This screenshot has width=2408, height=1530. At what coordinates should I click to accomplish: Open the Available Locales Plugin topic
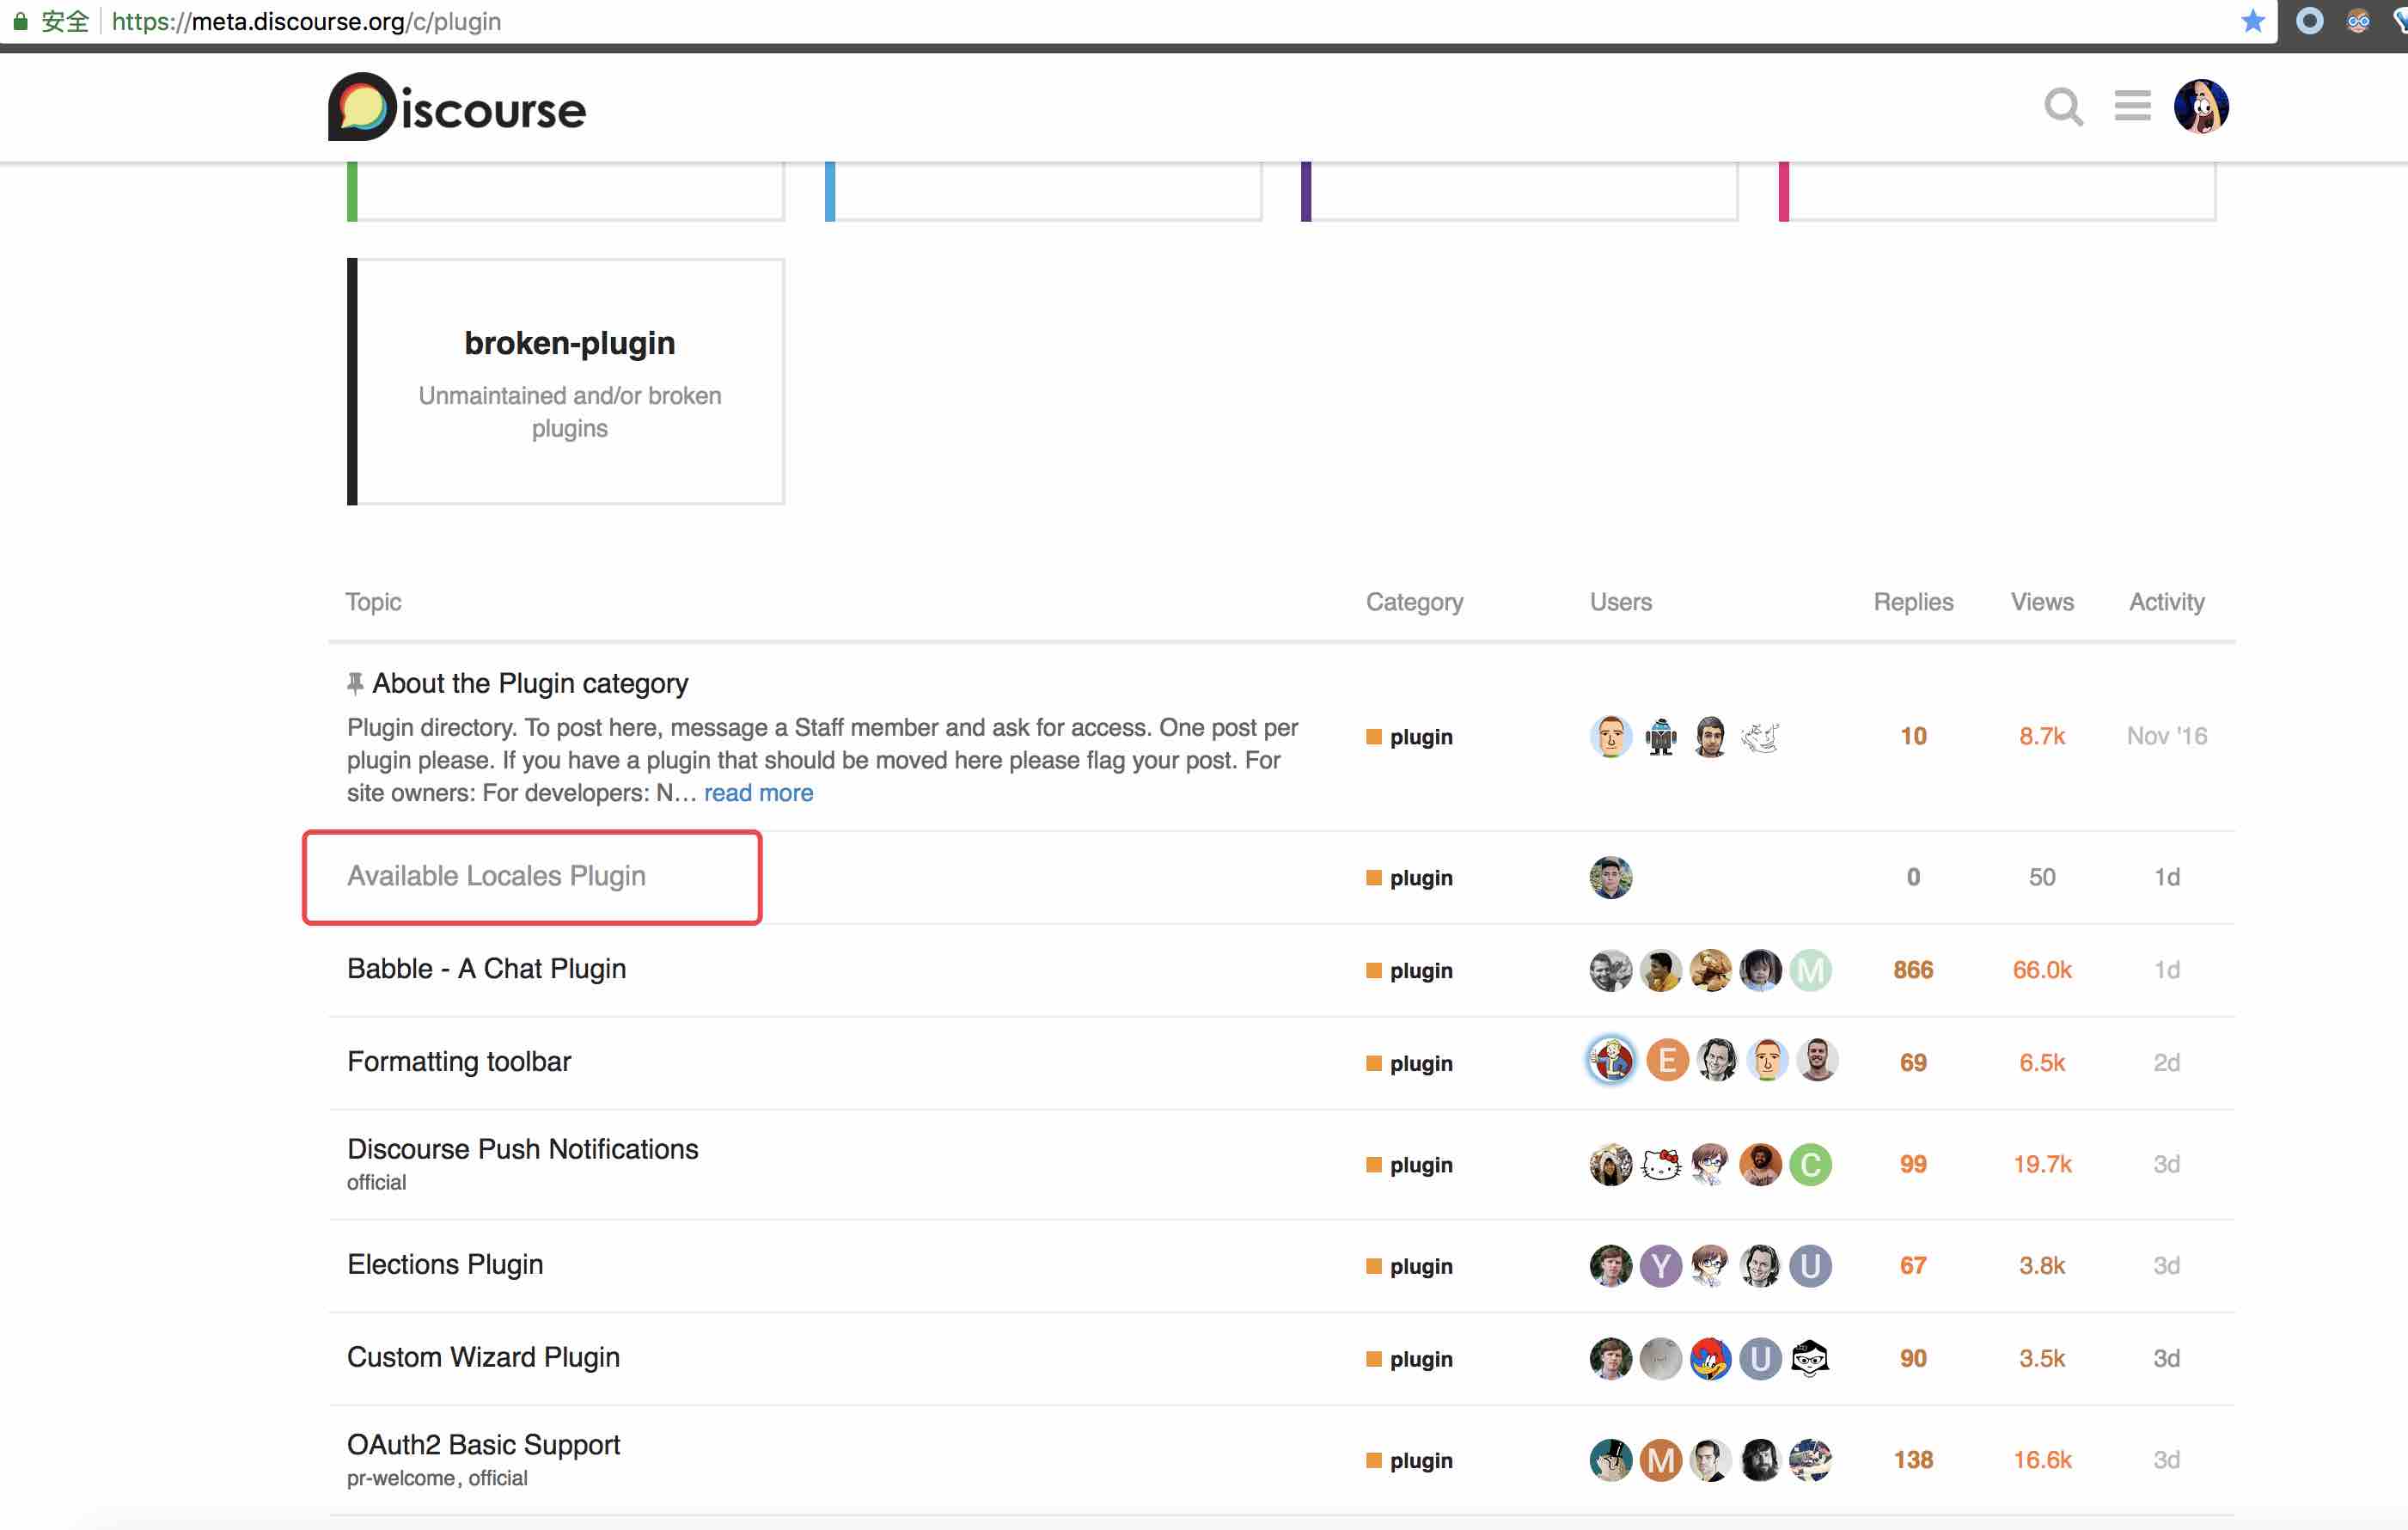click(x=496, y=875)
